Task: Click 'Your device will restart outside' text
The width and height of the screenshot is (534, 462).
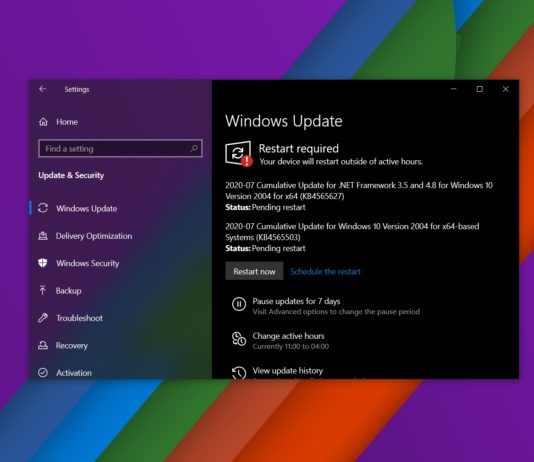Action: 341,161
